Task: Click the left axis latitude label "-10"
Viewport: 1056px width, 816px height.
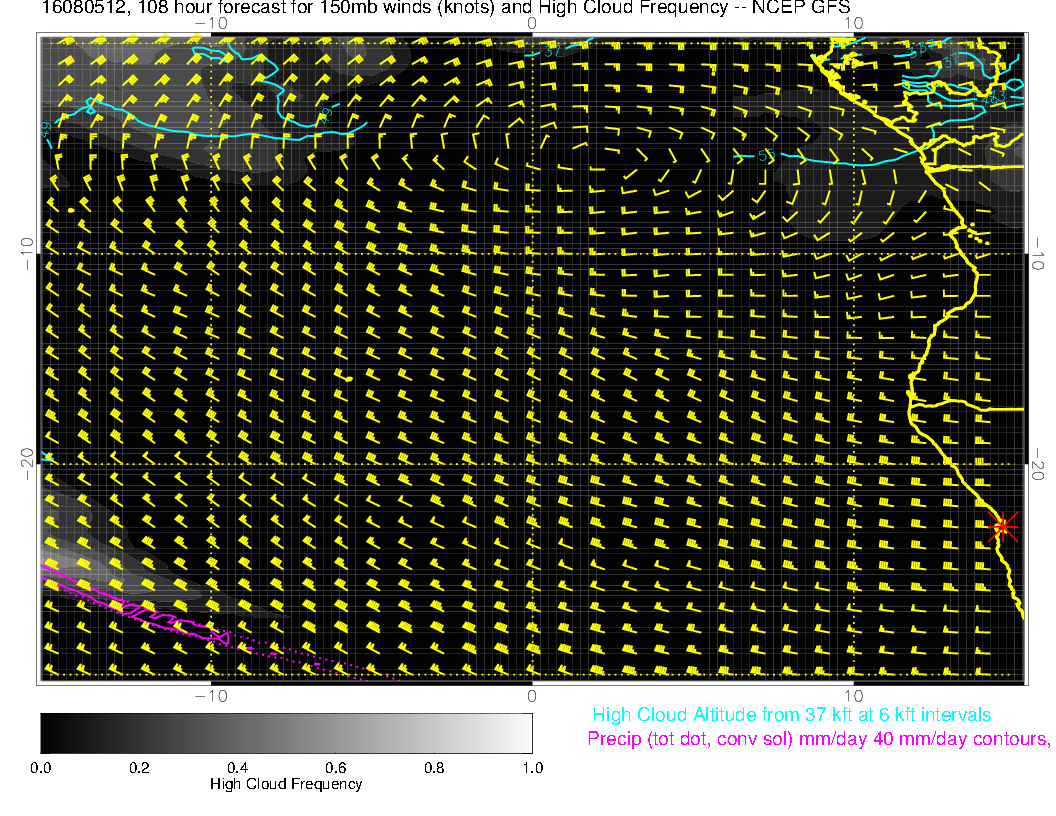Action: (27, 252)
